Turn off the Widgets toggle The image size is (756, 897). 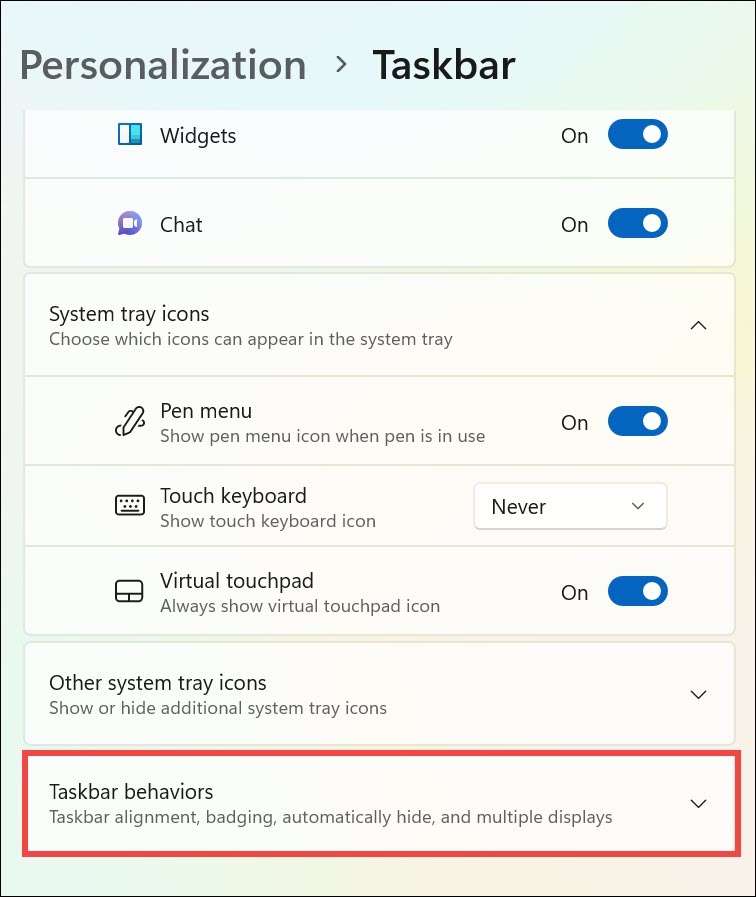click(x=637, y=135)
